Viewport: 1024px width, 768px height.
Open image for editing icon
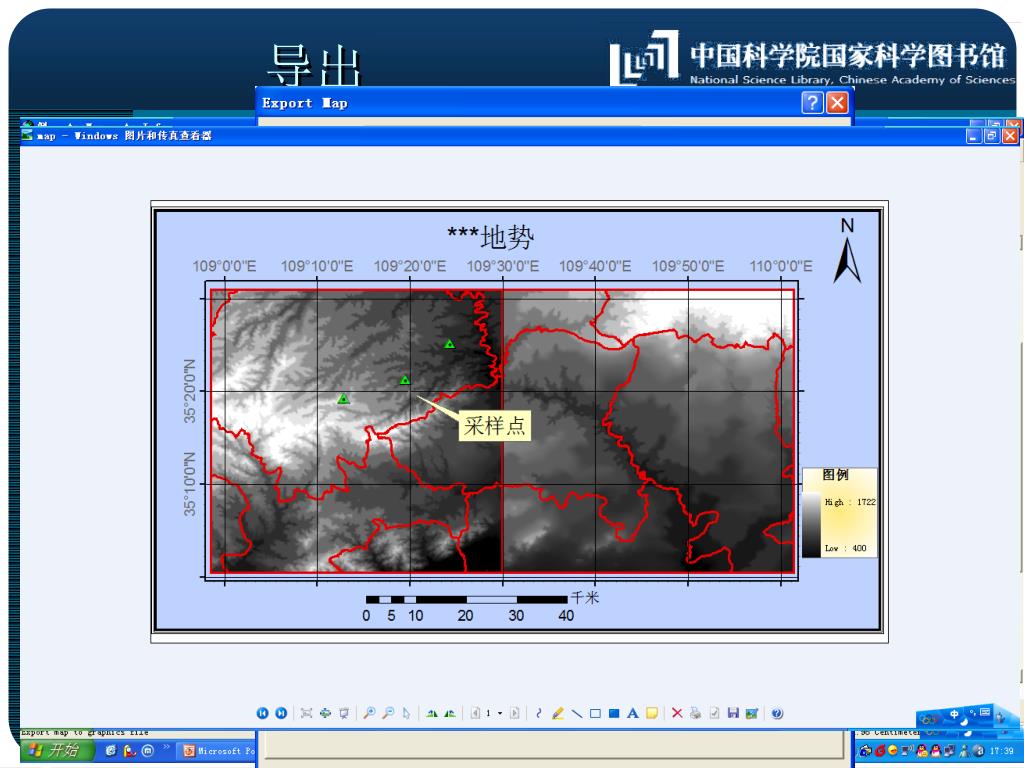(752, 713)
